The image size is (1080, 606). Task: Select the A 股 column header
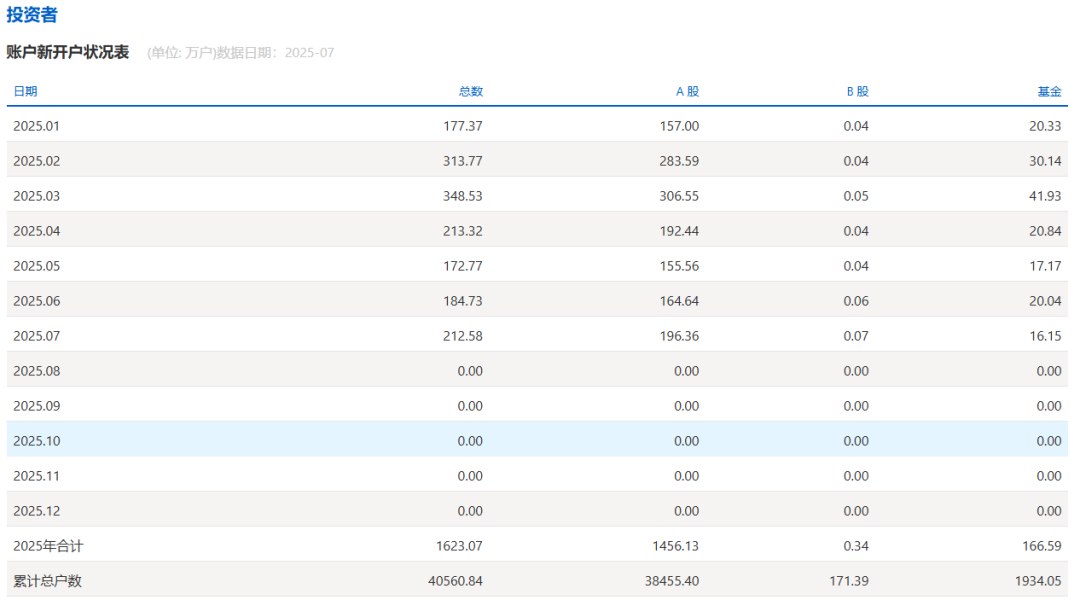(x=687, y=91)
